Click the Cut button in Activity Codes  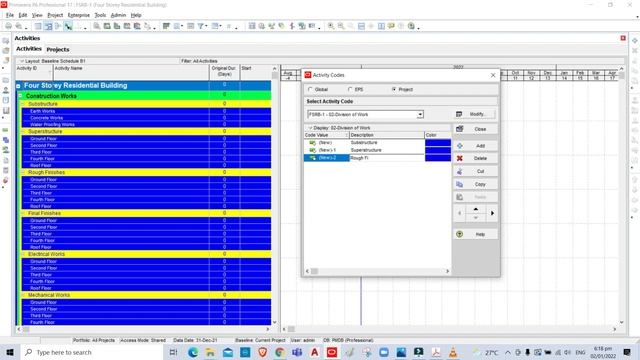(x=476, y=171)
